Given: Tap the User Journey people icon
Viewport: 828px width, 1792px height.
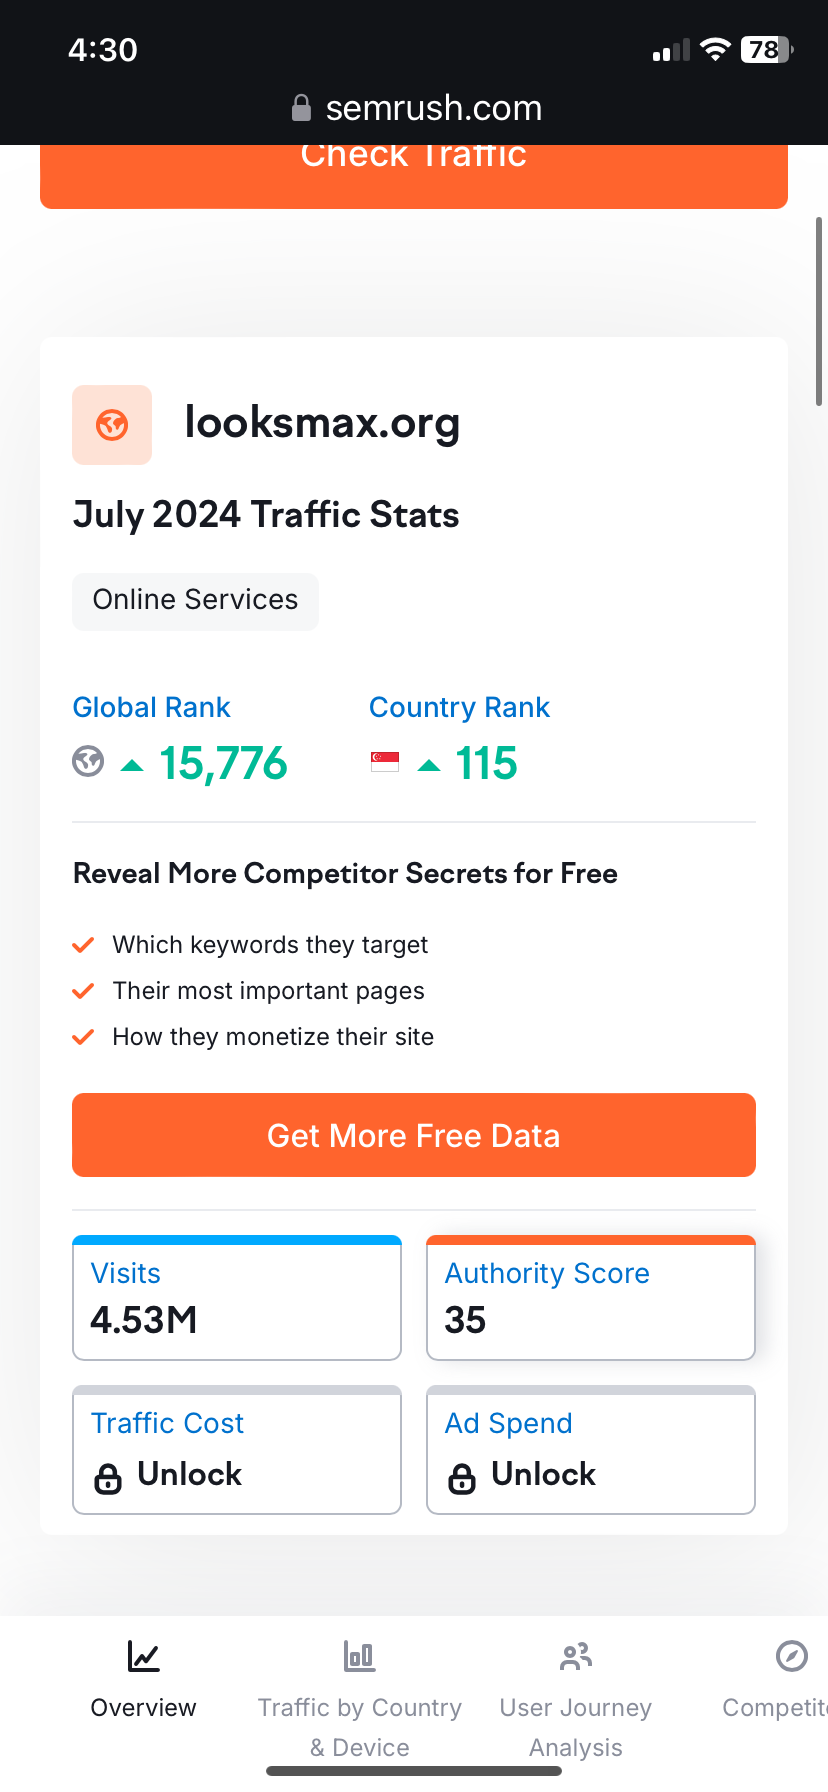Looking at the screenshot, I should (x=576, y=1657).
